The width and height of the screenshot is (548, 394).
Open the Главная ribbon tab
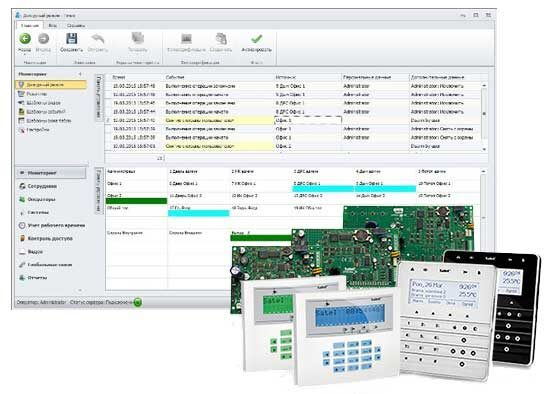30,26
